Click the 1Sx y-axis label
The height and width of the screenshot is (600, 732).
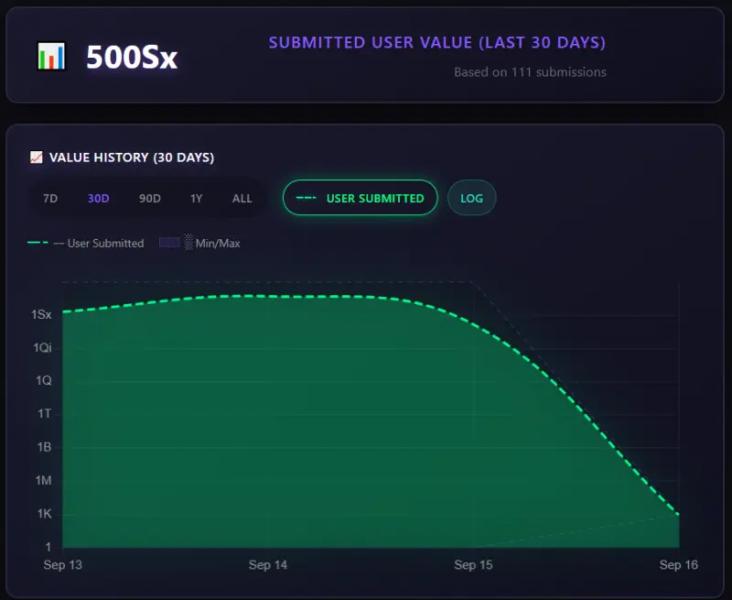41,315
